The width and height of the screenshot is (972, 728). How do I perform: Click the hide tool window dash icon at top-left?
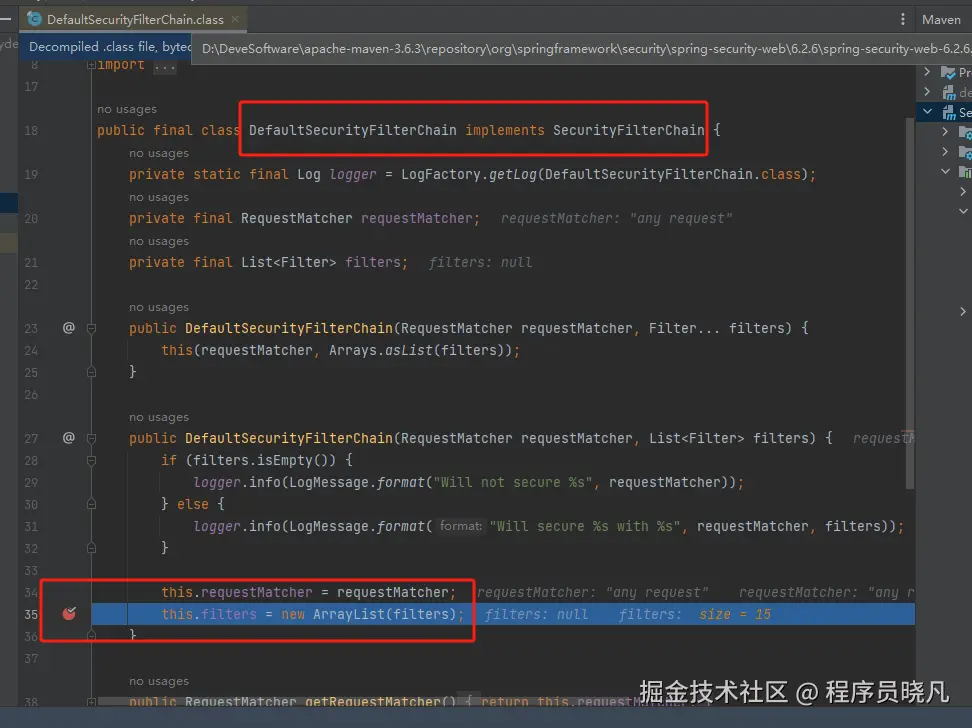click(6, 19)
